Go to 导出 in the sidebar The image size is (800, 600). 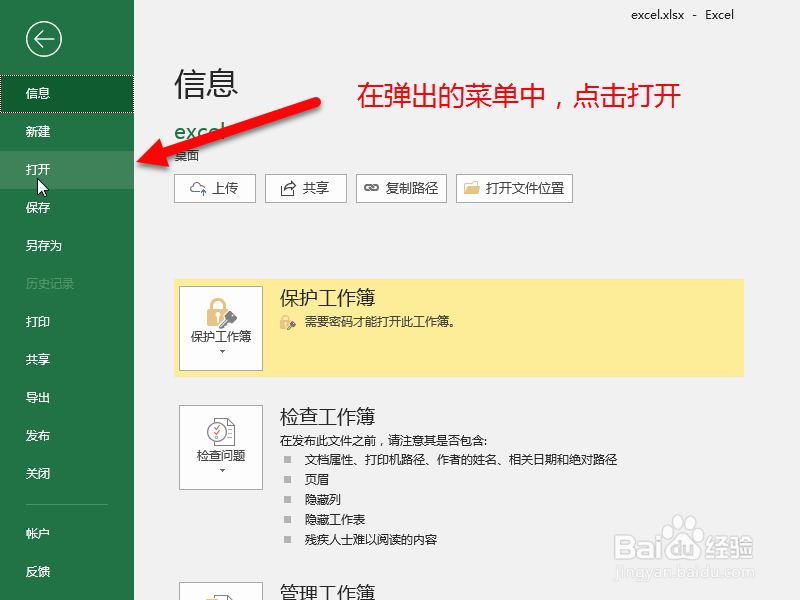pos(67,397)
